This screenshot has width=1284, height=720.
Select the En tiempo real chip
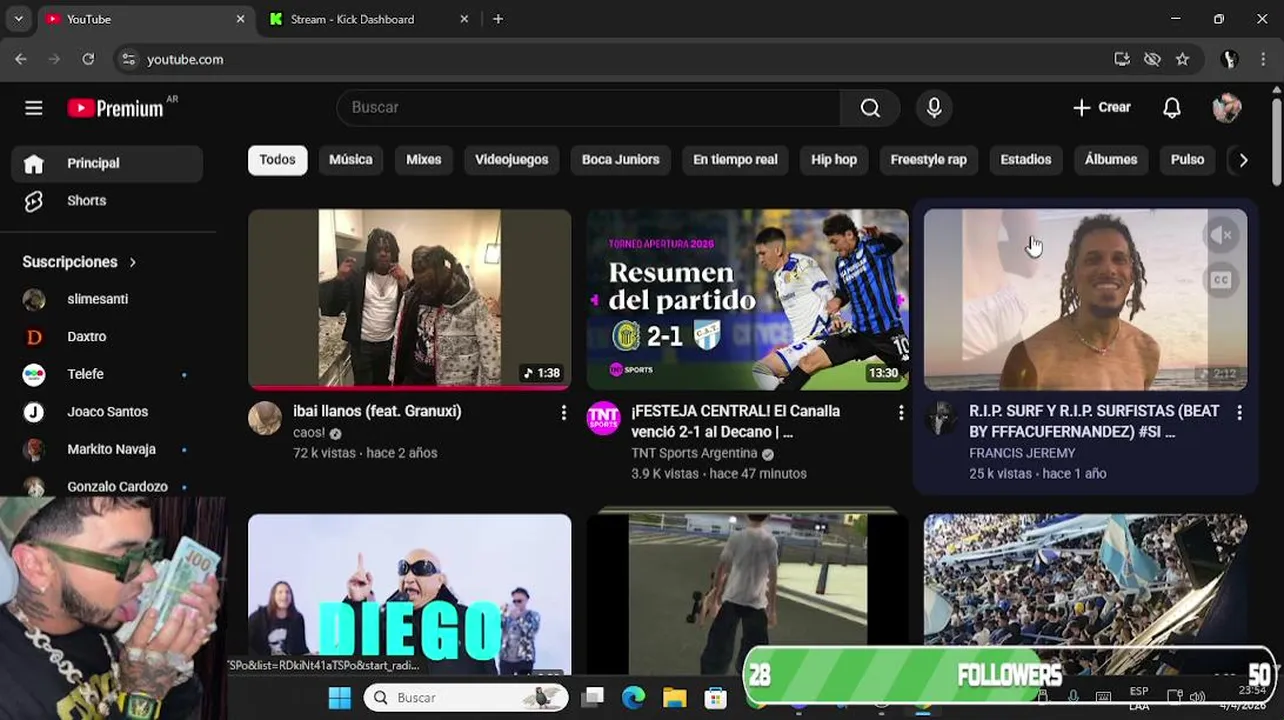(x=735, y=160)
